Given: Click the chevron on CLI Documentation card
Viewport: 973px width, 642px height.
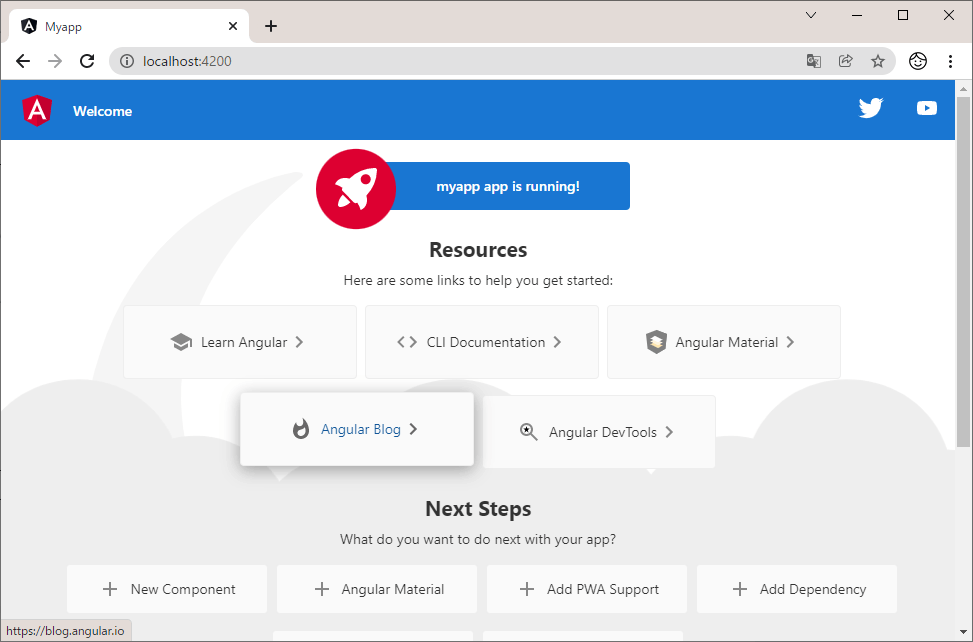Looking at the screenshot, I should pyautogui.click(x=557, y=342).
